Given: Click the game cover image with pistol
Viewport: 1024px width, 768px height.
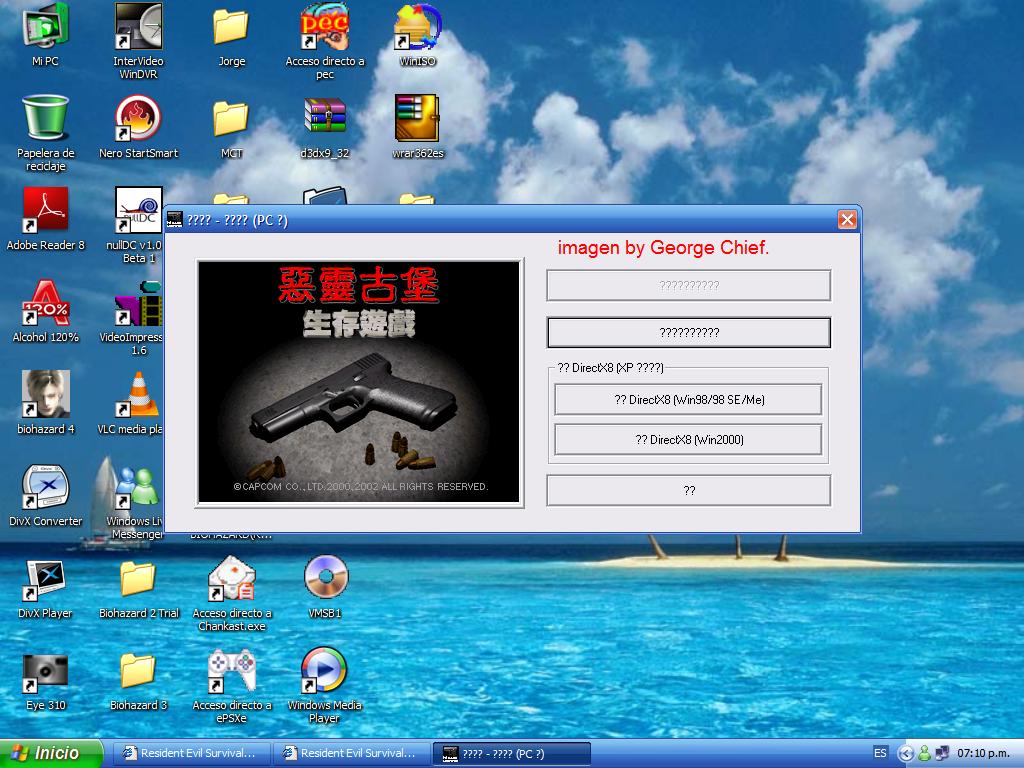Looking at the screenshot, I should (x=359, y=381).
